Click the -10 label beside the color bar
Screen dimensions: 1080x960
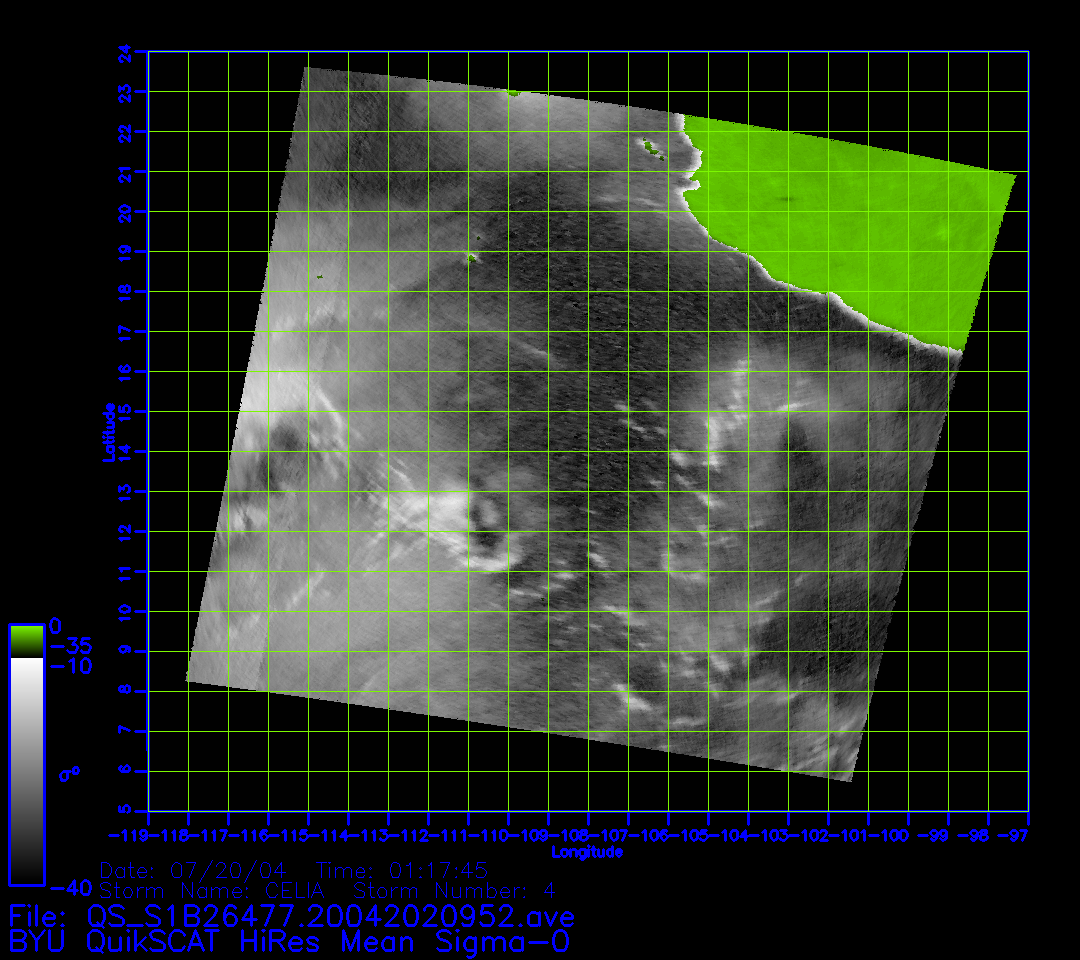point(70,666)
